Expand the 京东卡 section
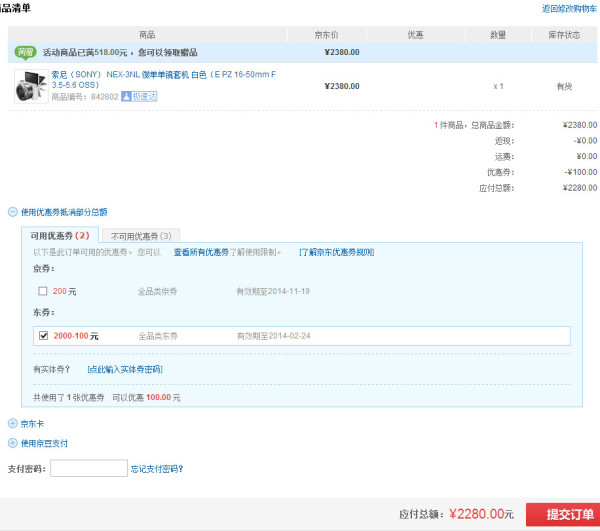Screen dimensions: 600x531 13,423
